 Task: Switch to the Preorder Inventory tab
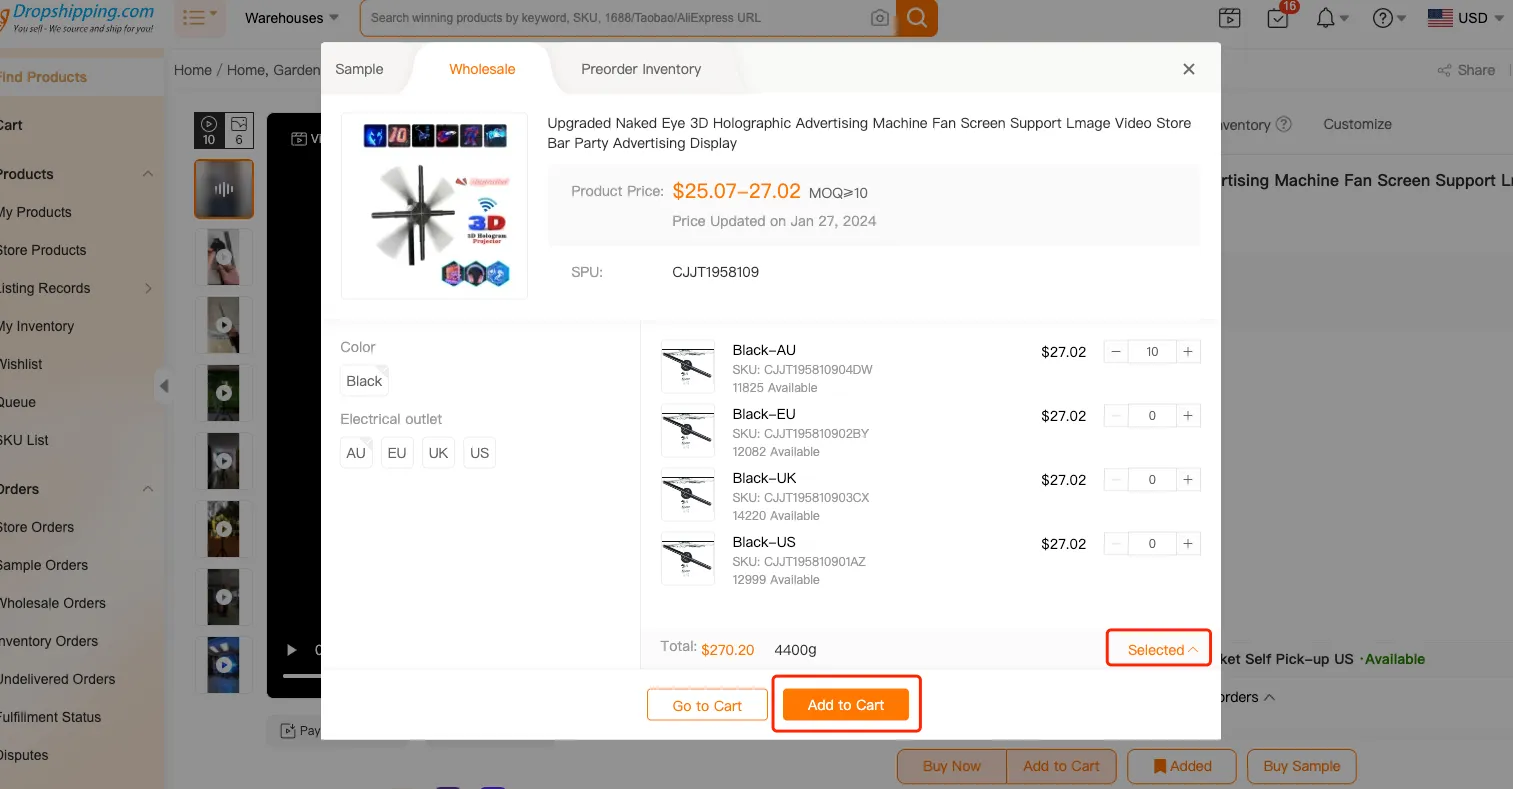(x=641, y=69)
